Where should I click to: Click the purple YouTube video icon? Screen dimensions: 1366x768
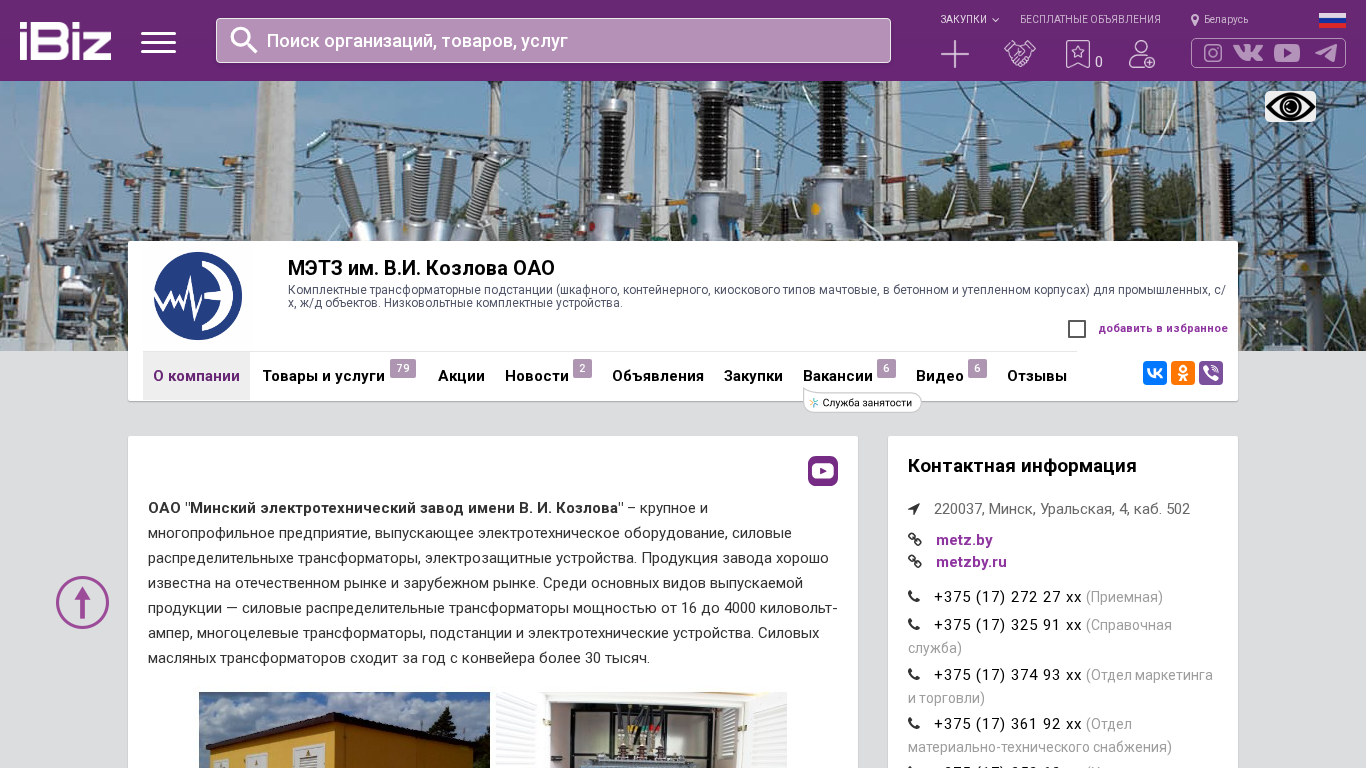(x=823, y=471)
